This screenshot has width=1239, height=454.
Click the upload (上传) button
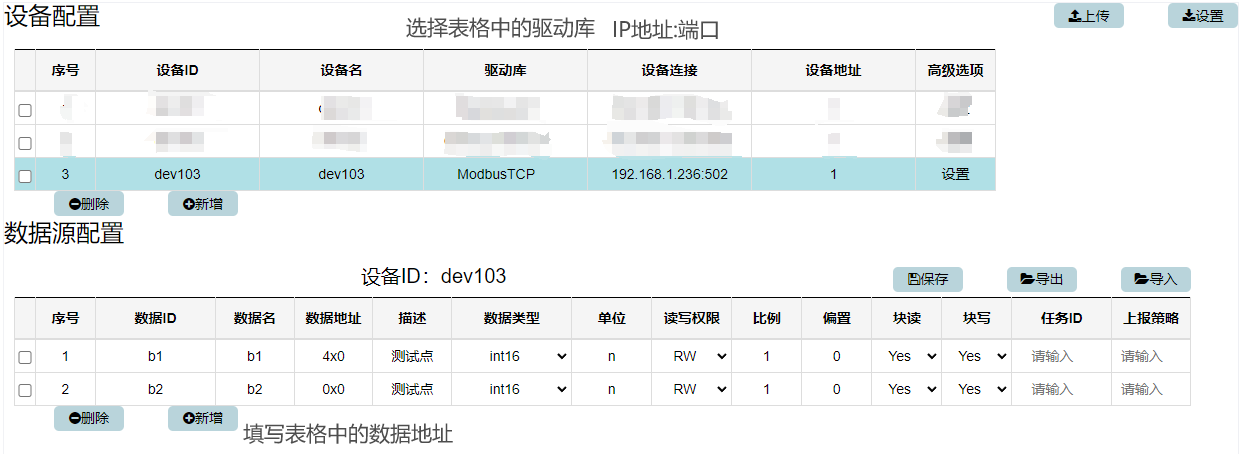click(1089, 16)
